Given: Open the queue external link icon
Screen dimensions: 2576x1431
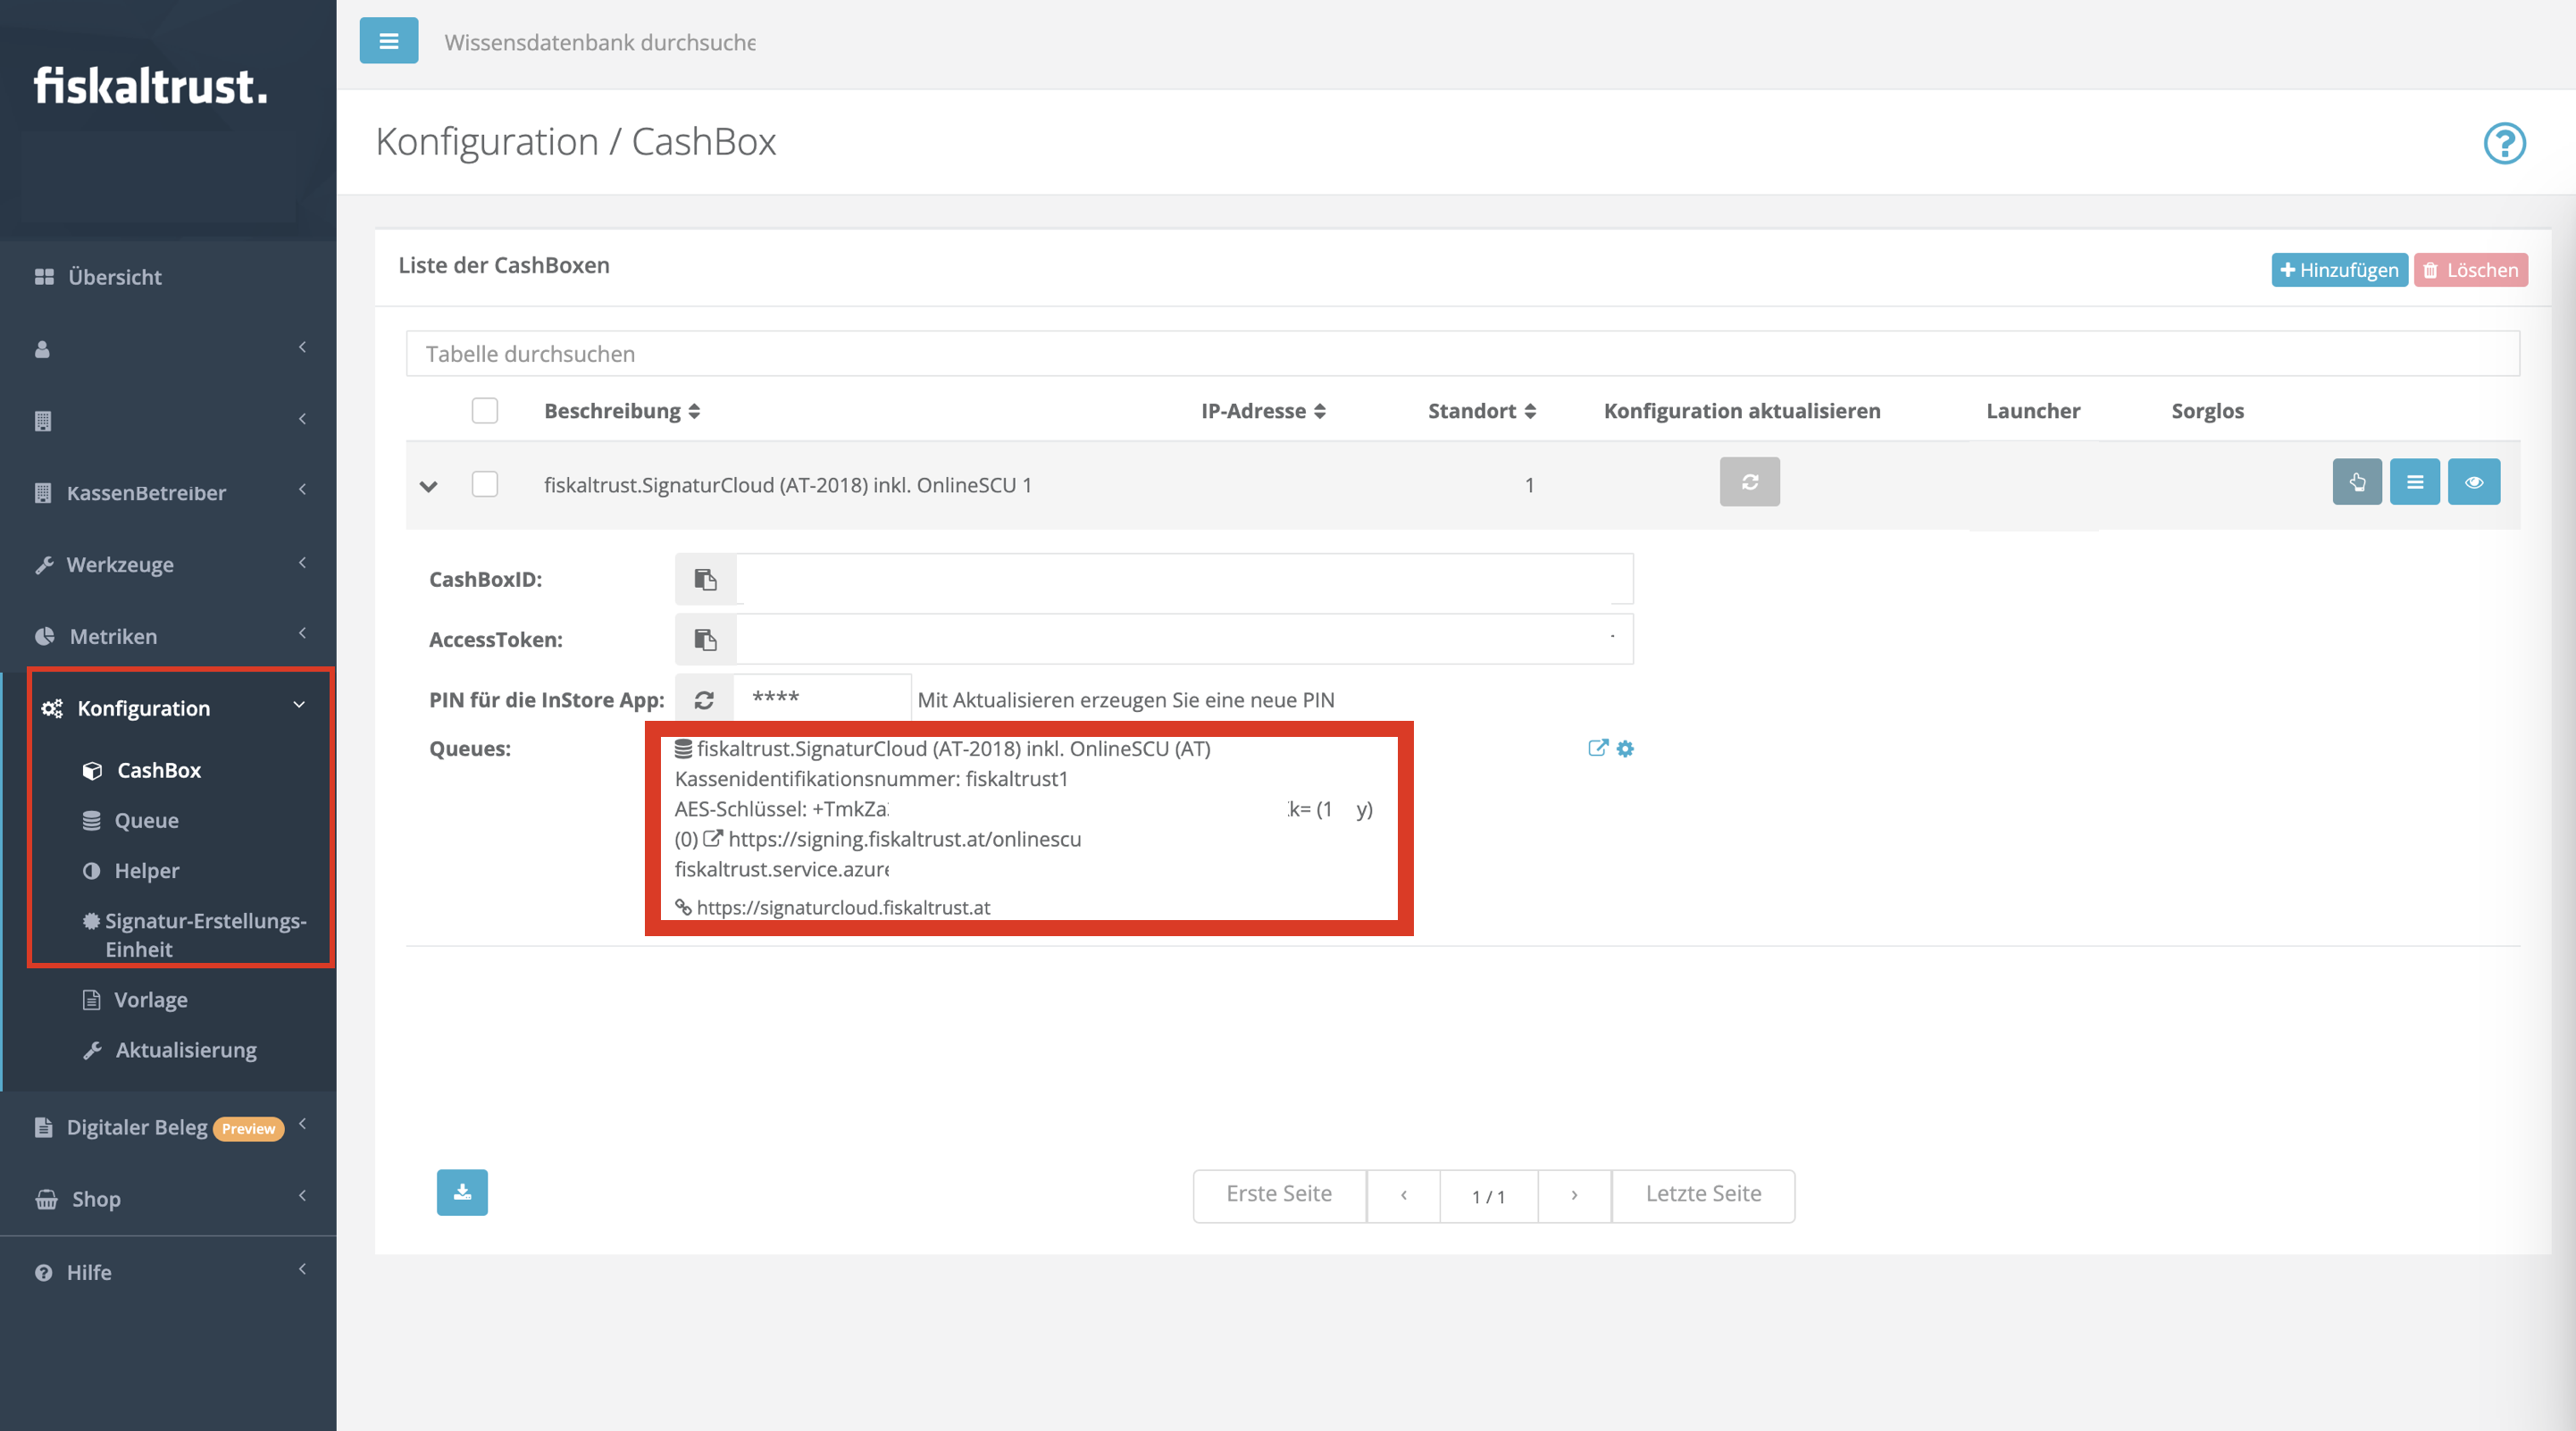Looking at the screenshot, I should [x=1598, y=748].
